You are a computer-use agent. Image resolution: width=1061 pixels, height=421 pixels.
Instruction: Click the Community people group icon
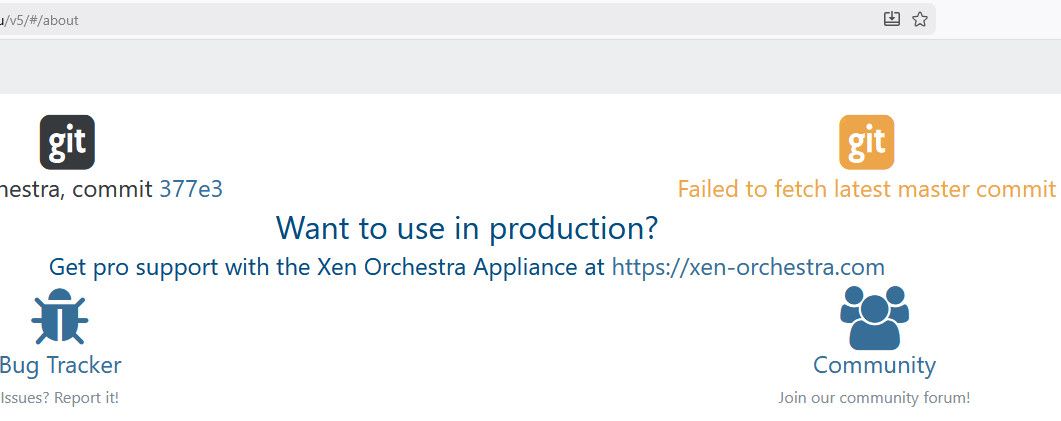(874, 317)
